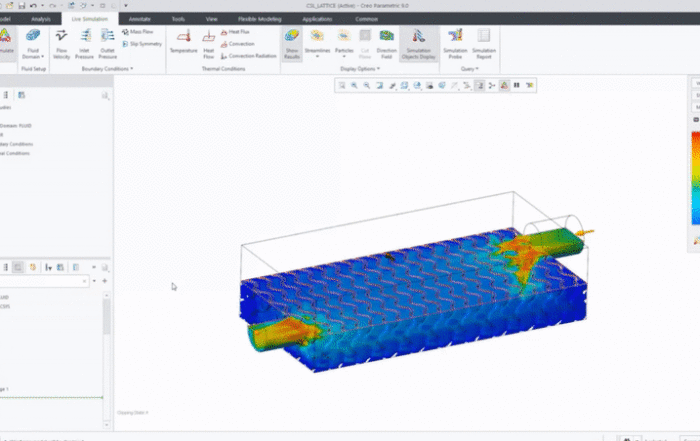Open the quick access toolbar customize arrow
Viewport: 700px width, 441px height.
point(126,6)
